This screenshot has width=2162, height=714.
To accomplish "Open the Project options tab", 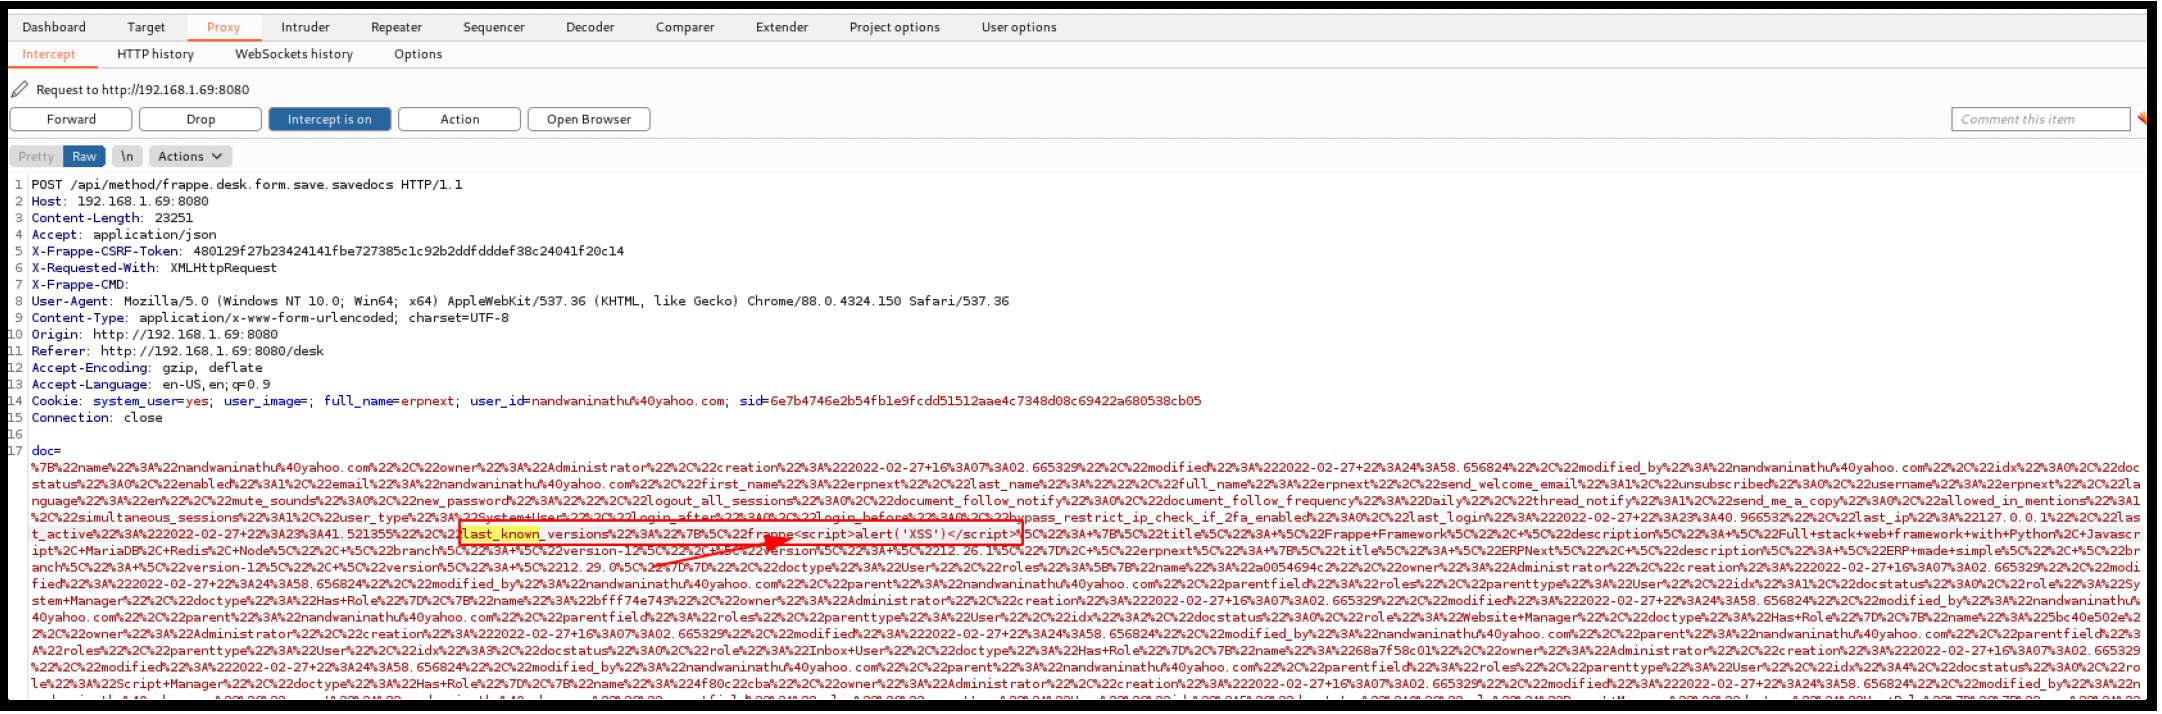I will tap(894, 27).
